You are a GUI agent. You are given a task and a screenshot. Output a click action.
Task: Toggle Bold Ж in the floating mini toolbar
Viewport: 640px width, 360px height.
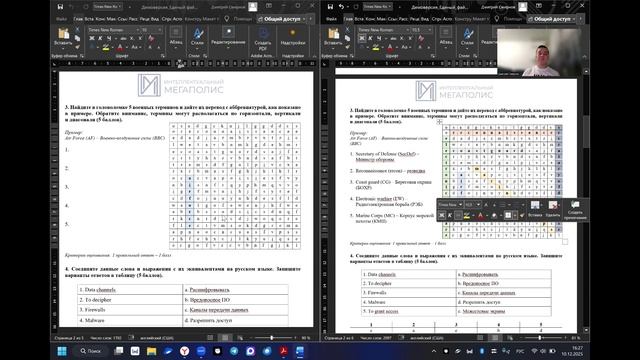[442, 215]
